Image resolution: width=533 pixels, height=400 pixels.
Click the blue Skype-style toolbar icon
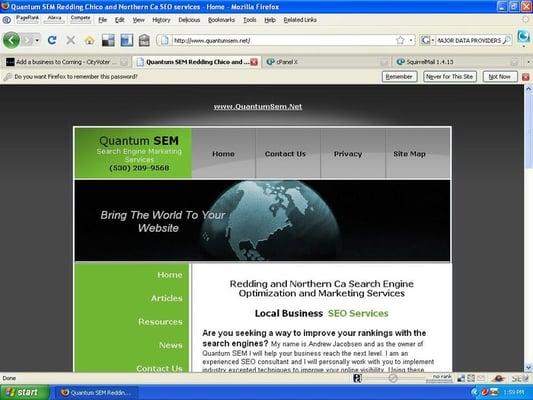[523, 37]
